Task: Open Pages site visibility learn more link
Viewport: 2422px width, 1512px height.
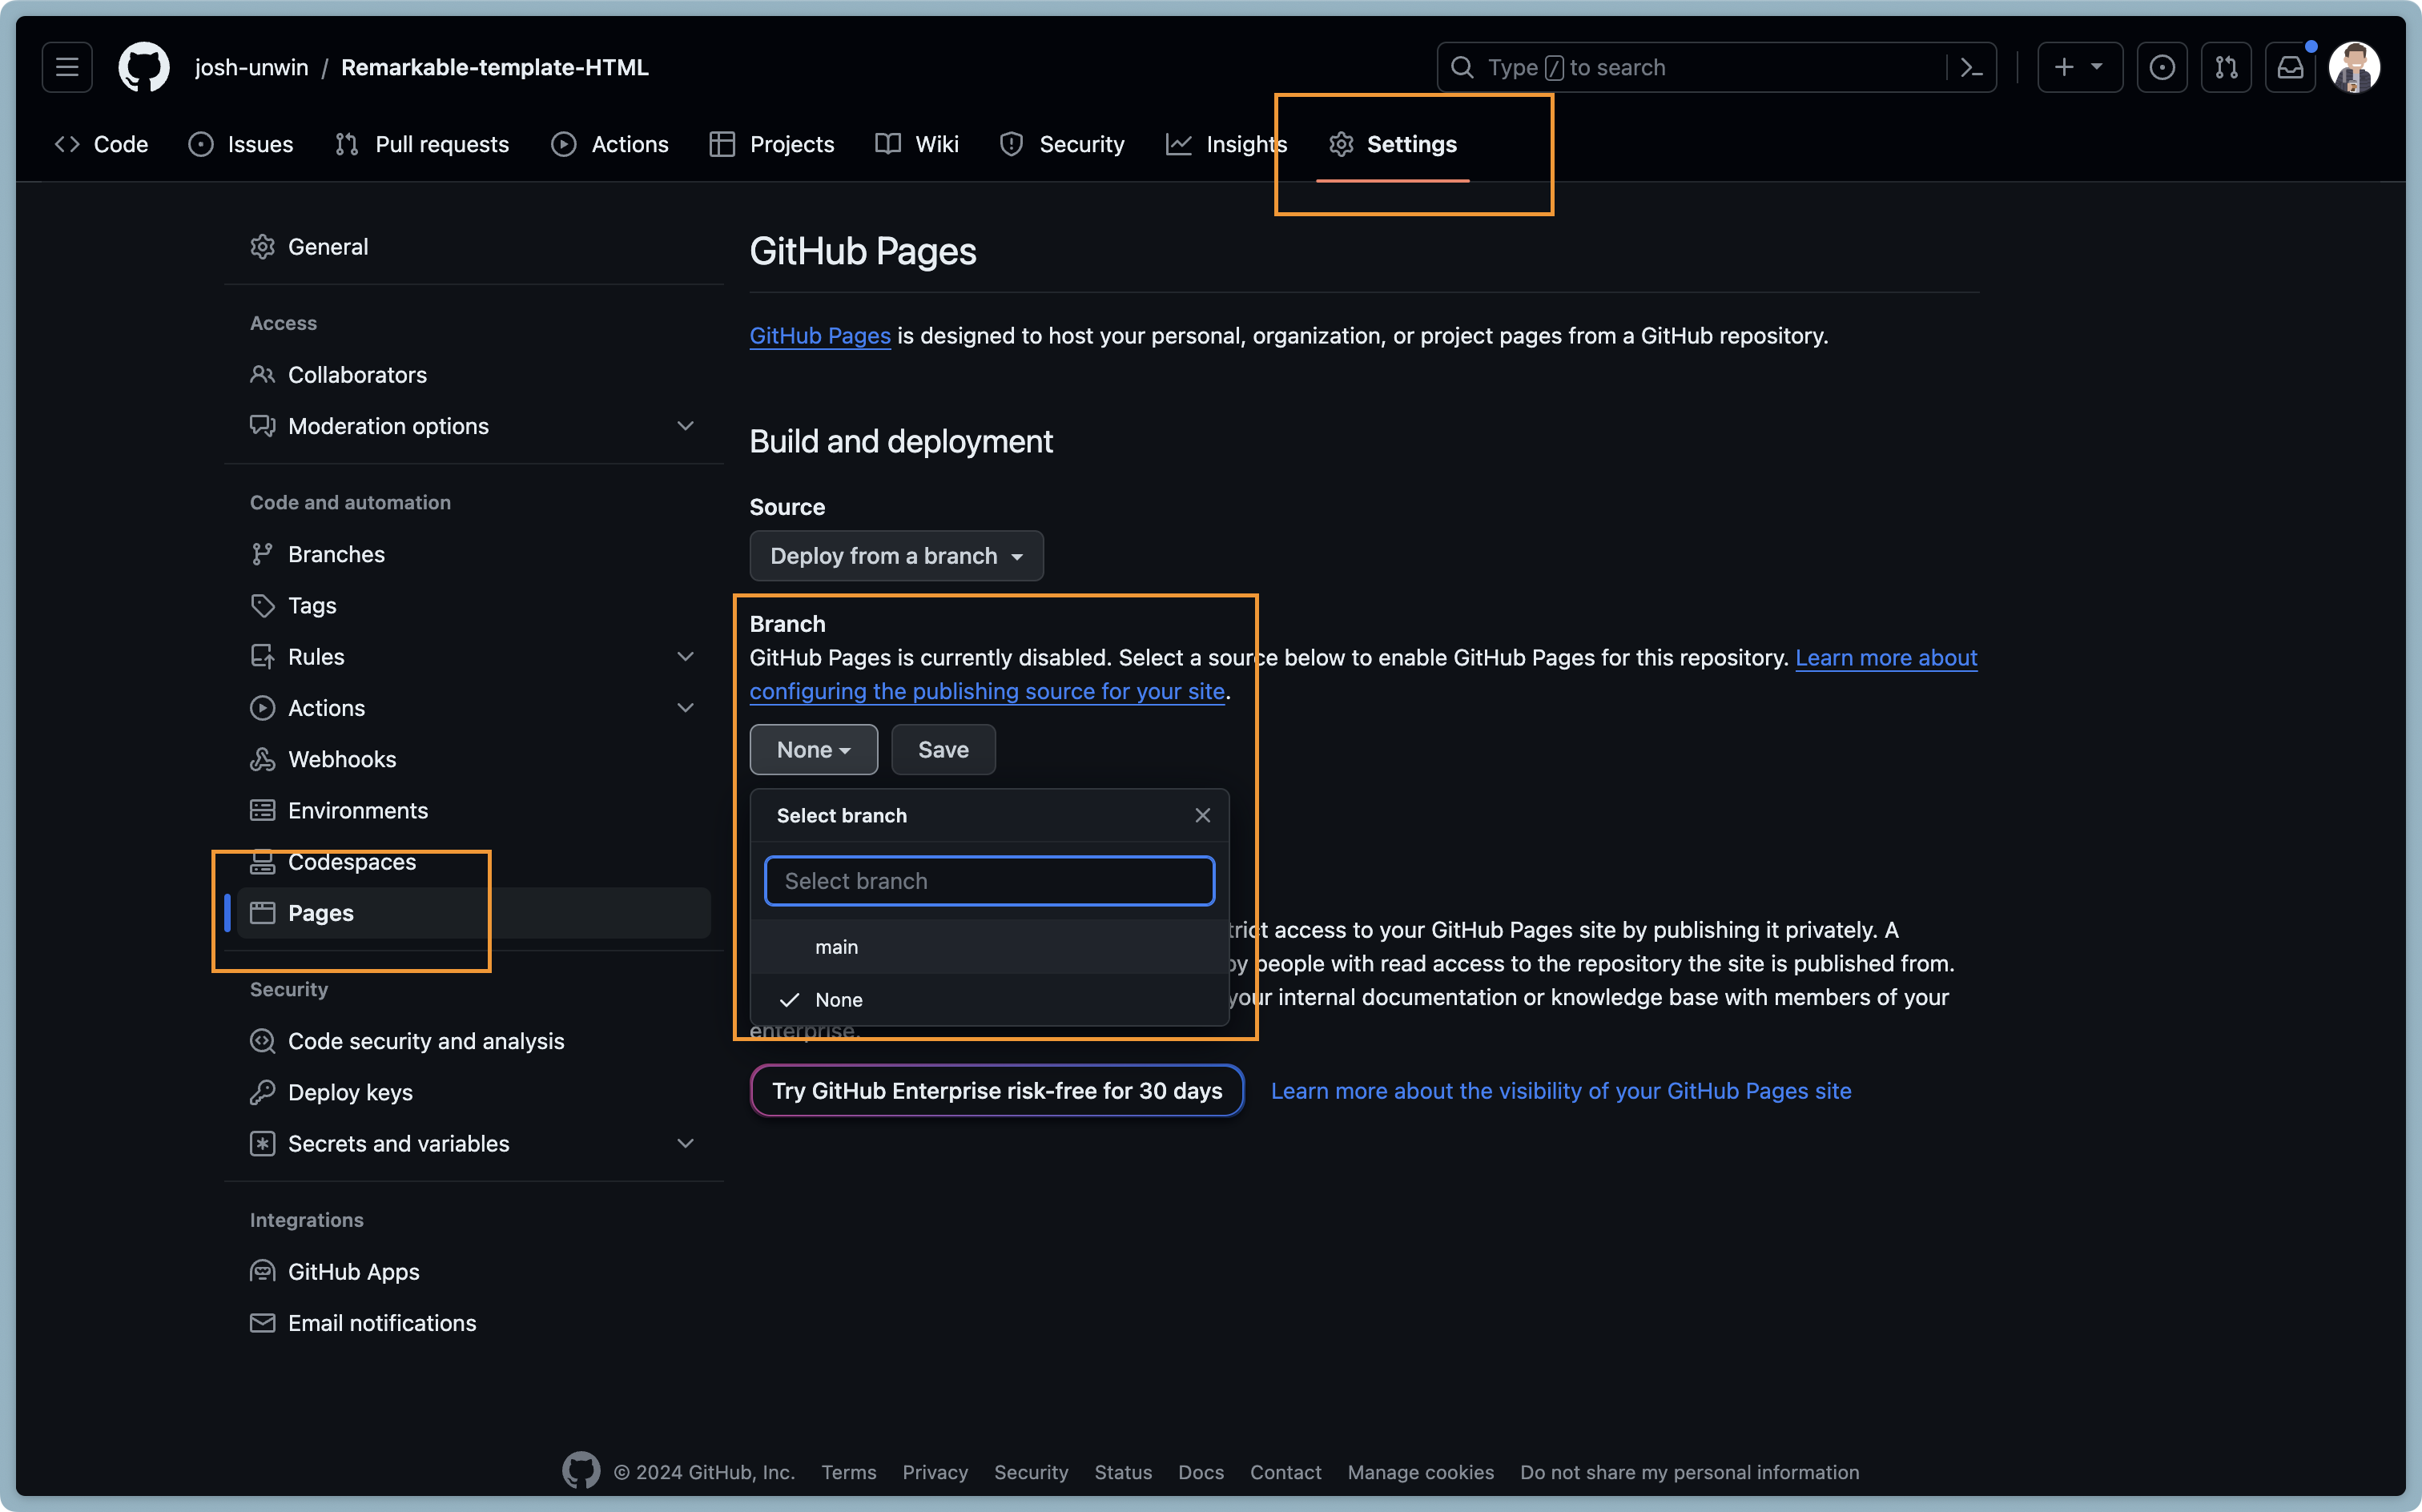Action: pyautogui.click(x=1561, y=1091)
